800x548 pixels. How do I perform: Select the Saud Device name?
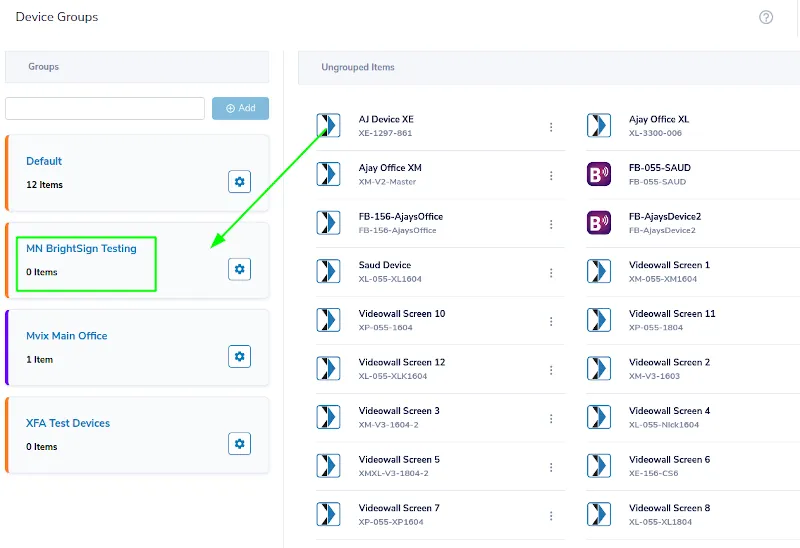385,265
